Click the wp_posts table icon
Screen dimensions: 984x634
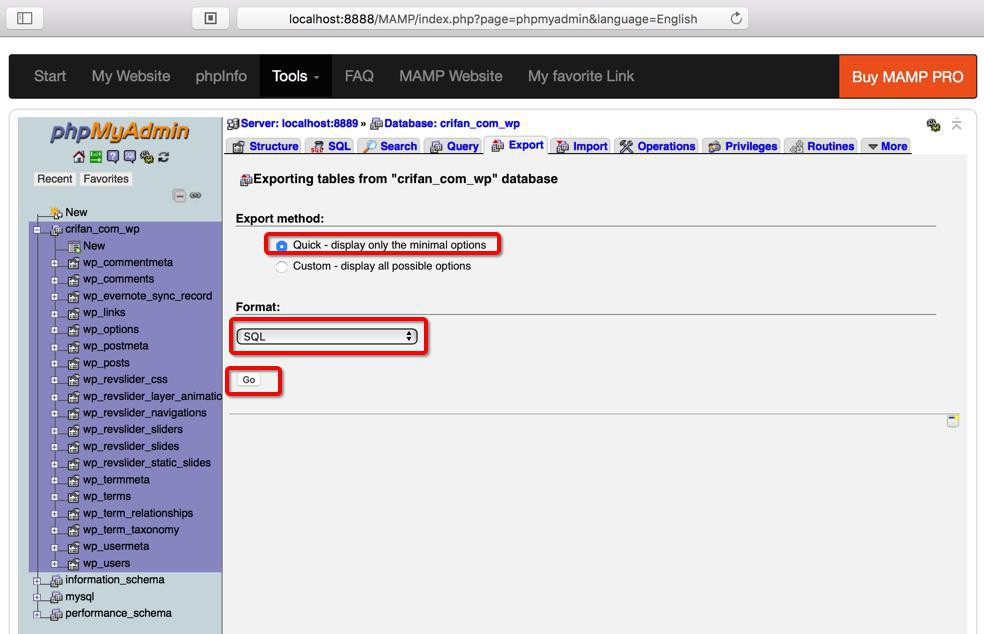[73, 363]
